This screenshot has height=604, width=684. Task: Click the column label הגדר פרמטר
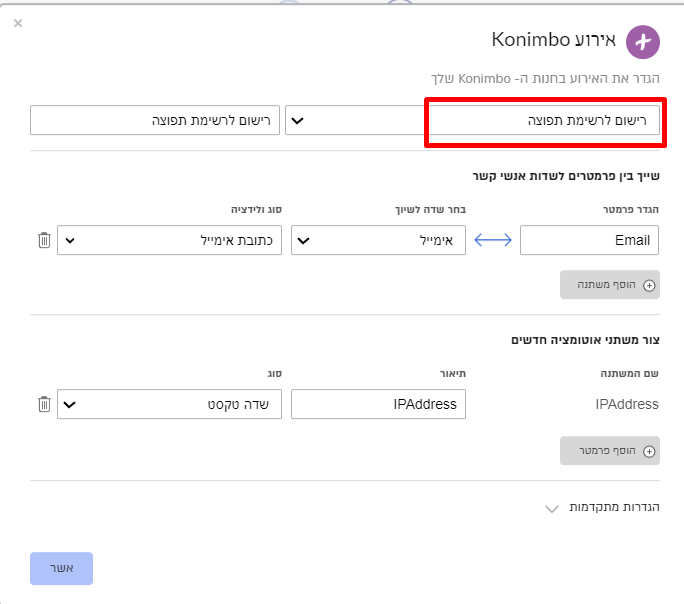[x=631, y=210]
